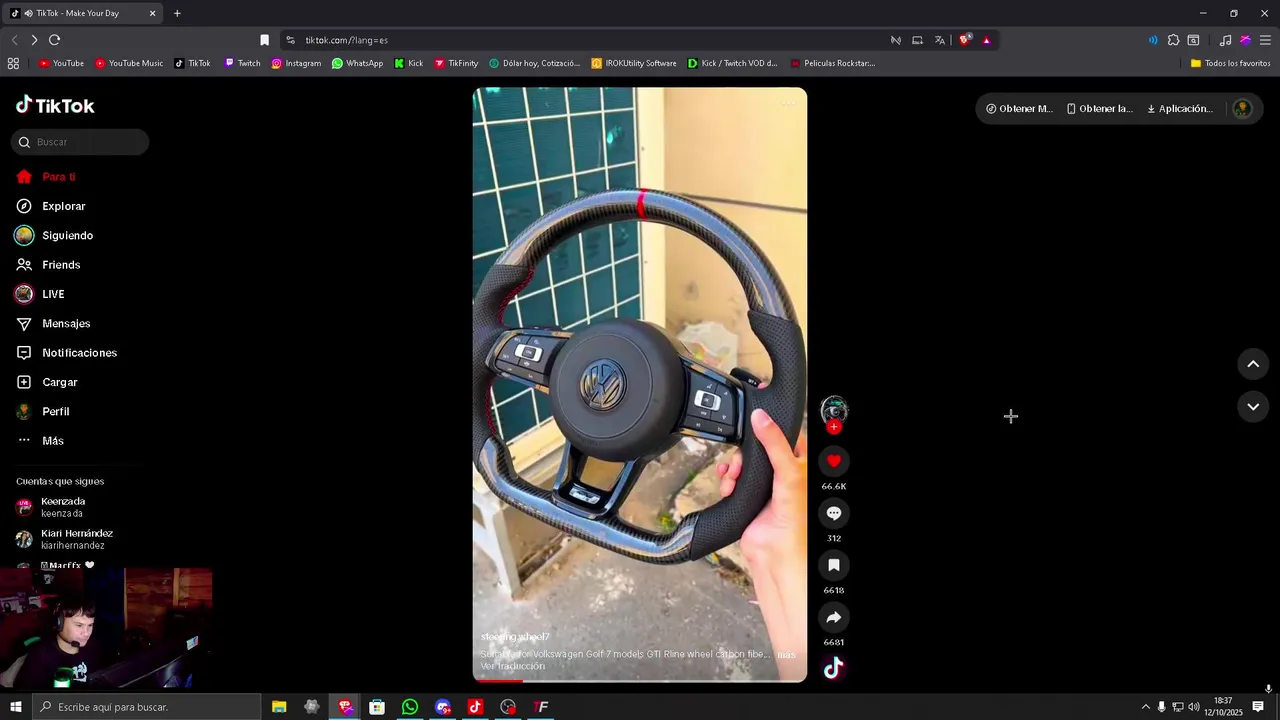Screen dimensions: 1280x720
Task: Open browser extensions puzzle icon
Action: [1173, 40]
